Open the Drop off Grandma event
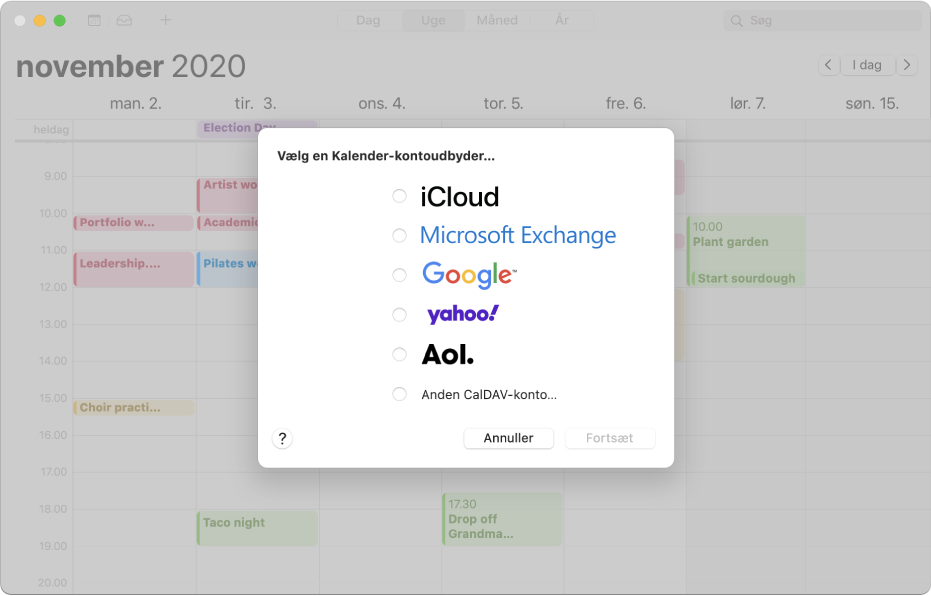Image resolution: width=931 pixels, height=596 pixels. coord(502,519)
